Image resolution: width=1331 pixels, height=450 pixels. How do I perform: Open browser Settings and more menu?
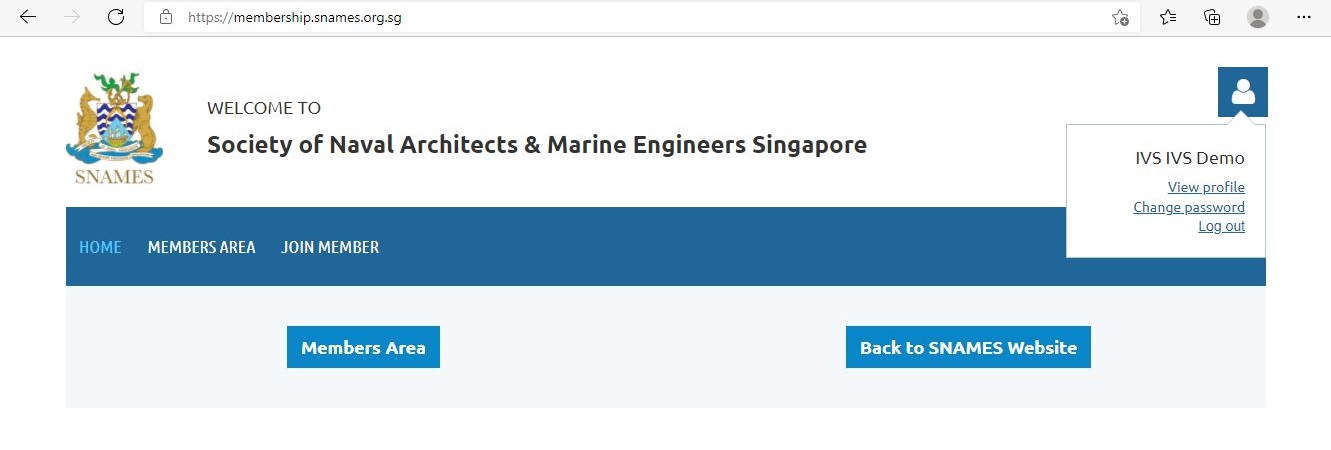pos(1303,17)
